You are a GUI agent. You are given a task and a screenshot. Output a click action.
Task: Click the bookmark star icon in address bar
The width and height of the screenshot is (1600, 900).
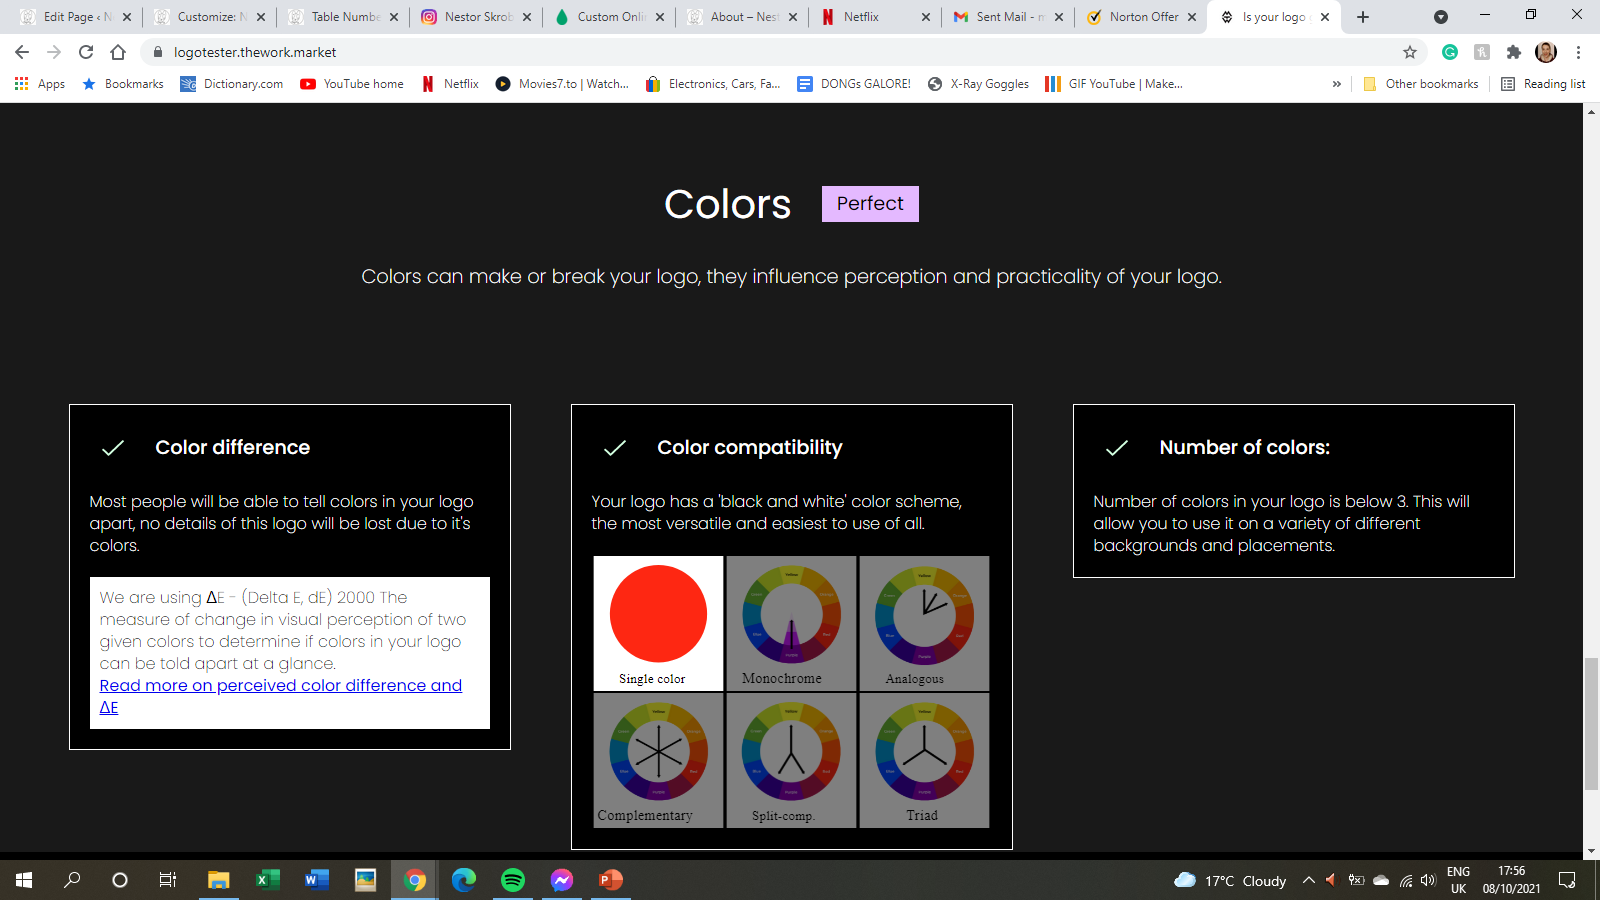[x=1410, y=52]
